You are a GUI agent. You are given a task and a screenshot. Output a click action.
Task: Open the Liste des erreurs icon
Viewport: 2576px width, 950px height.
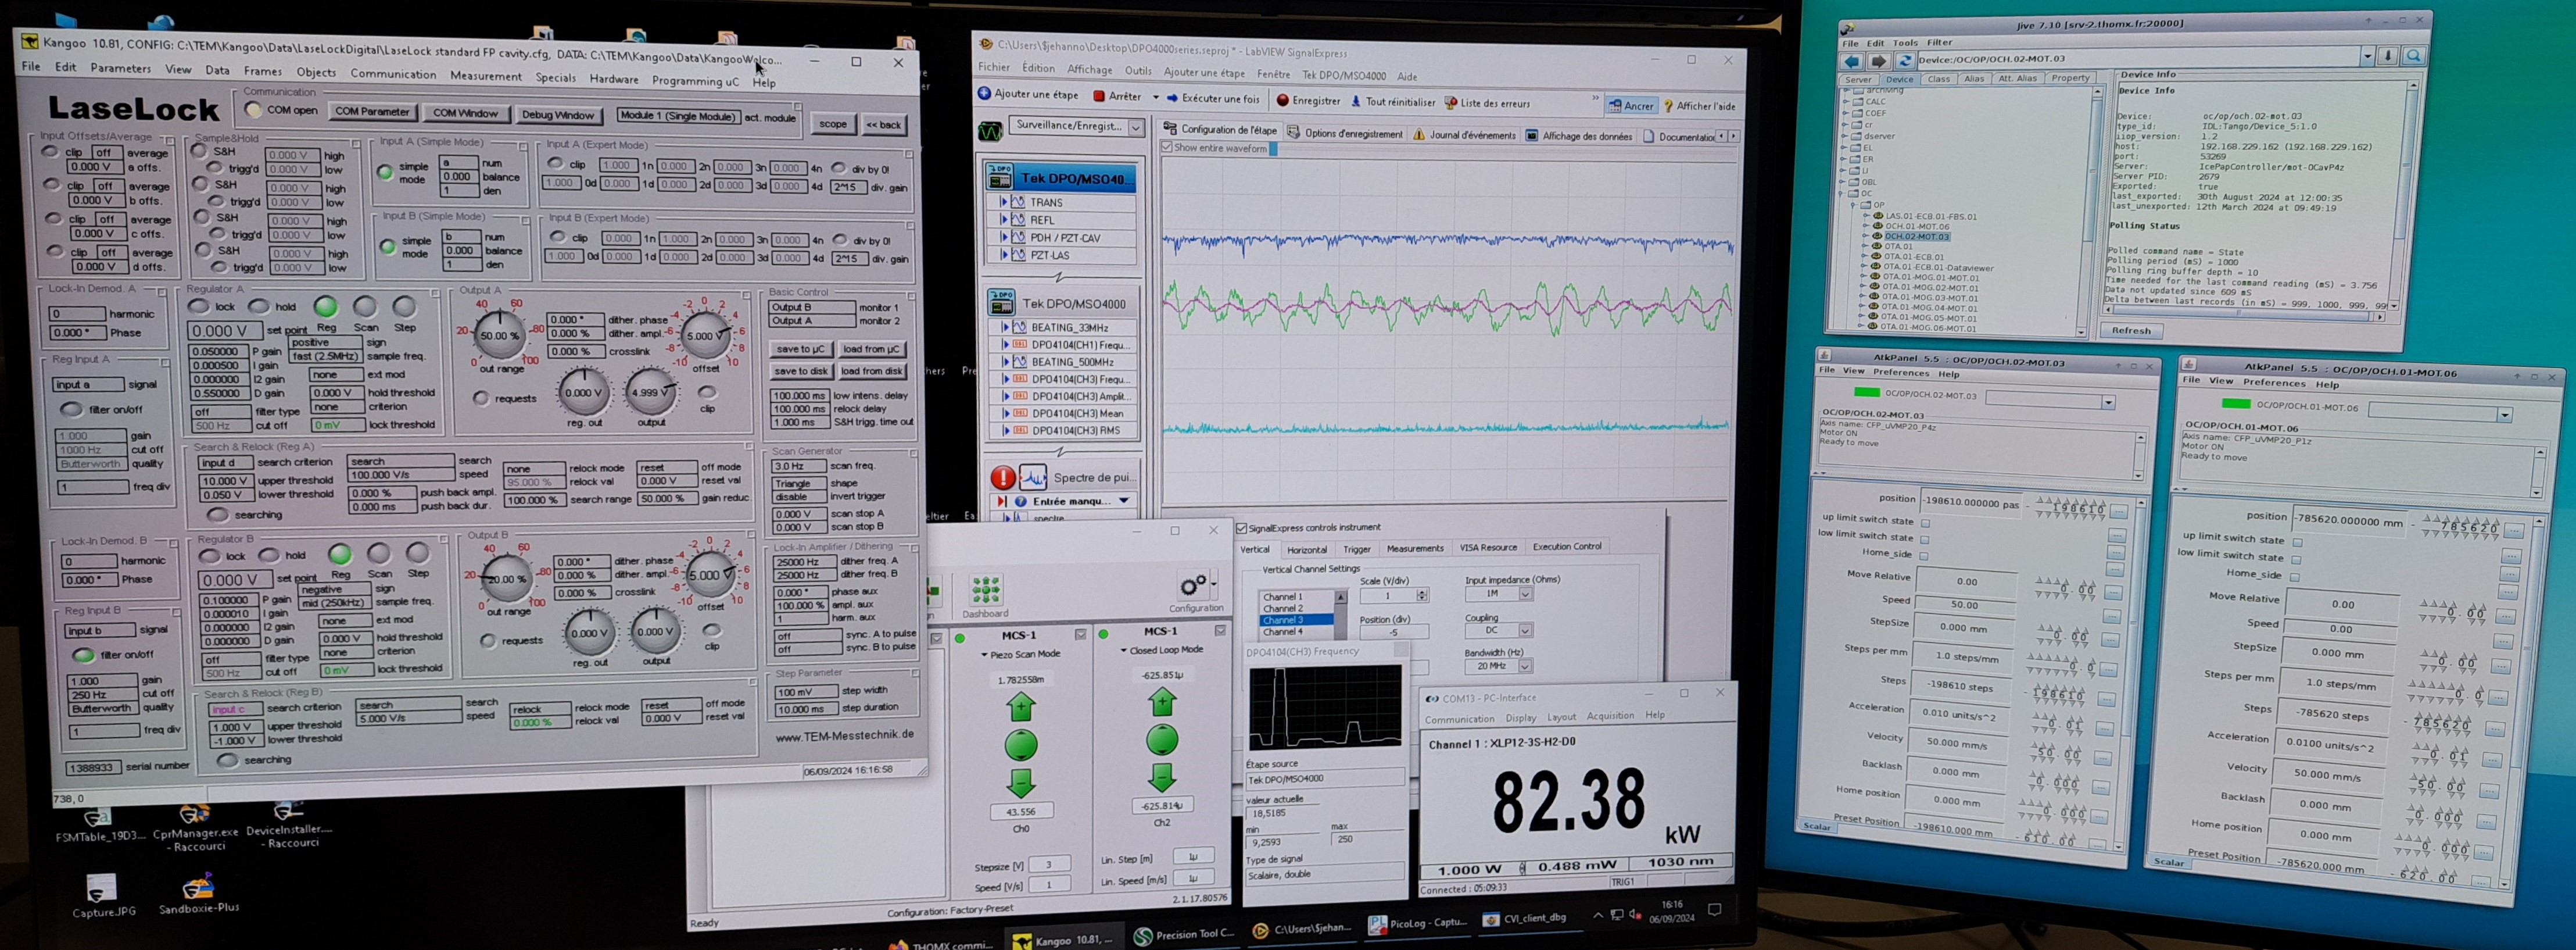(x=1450, y=103)
